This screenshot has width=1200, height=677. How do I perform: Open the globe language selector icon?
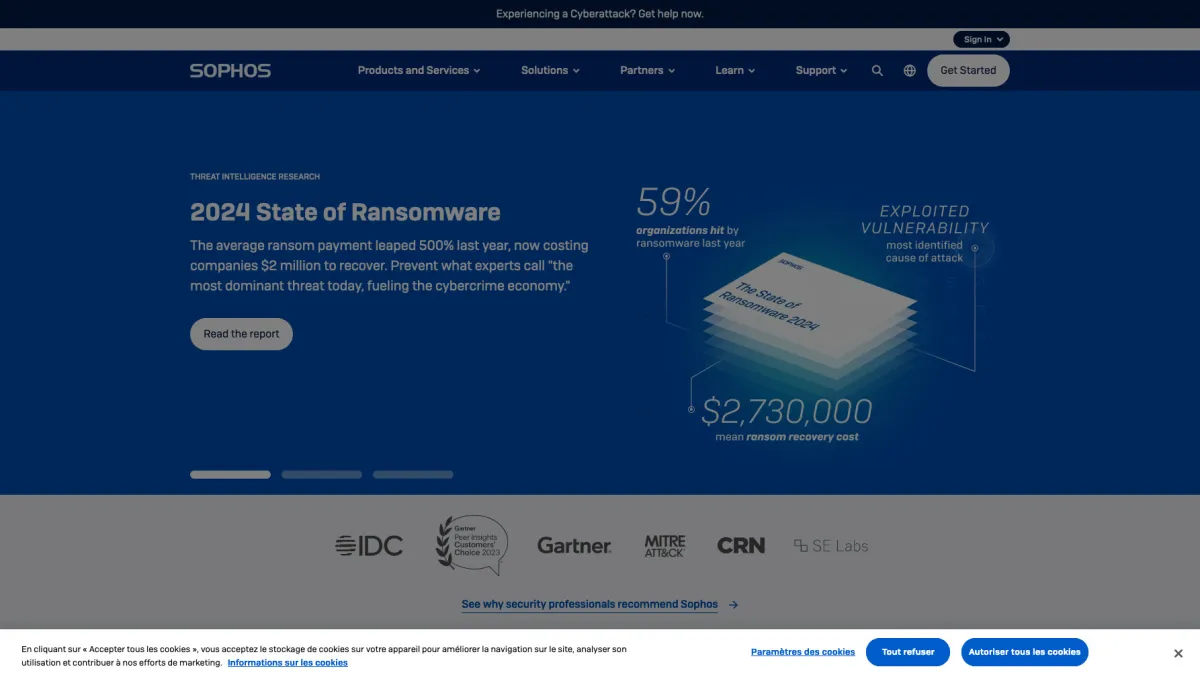[909, 71]
